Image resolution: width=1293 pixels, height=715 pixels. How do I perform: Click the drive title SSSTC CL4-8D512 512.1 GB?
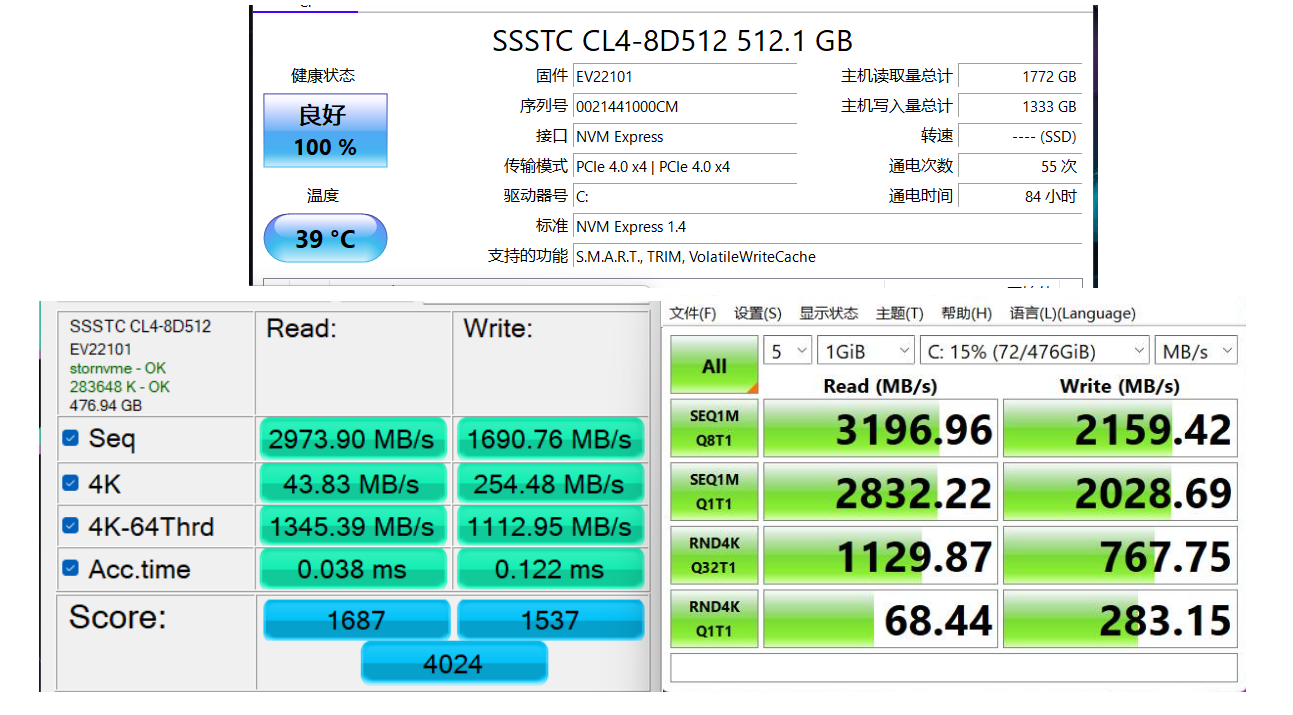click(672, 41)
